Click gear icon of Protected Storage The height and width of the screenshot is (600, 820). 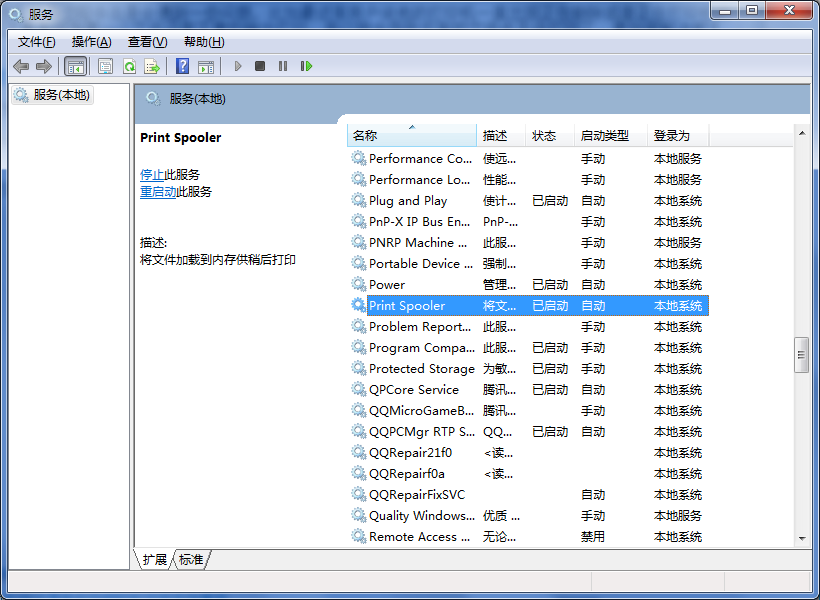pos(358,368)
